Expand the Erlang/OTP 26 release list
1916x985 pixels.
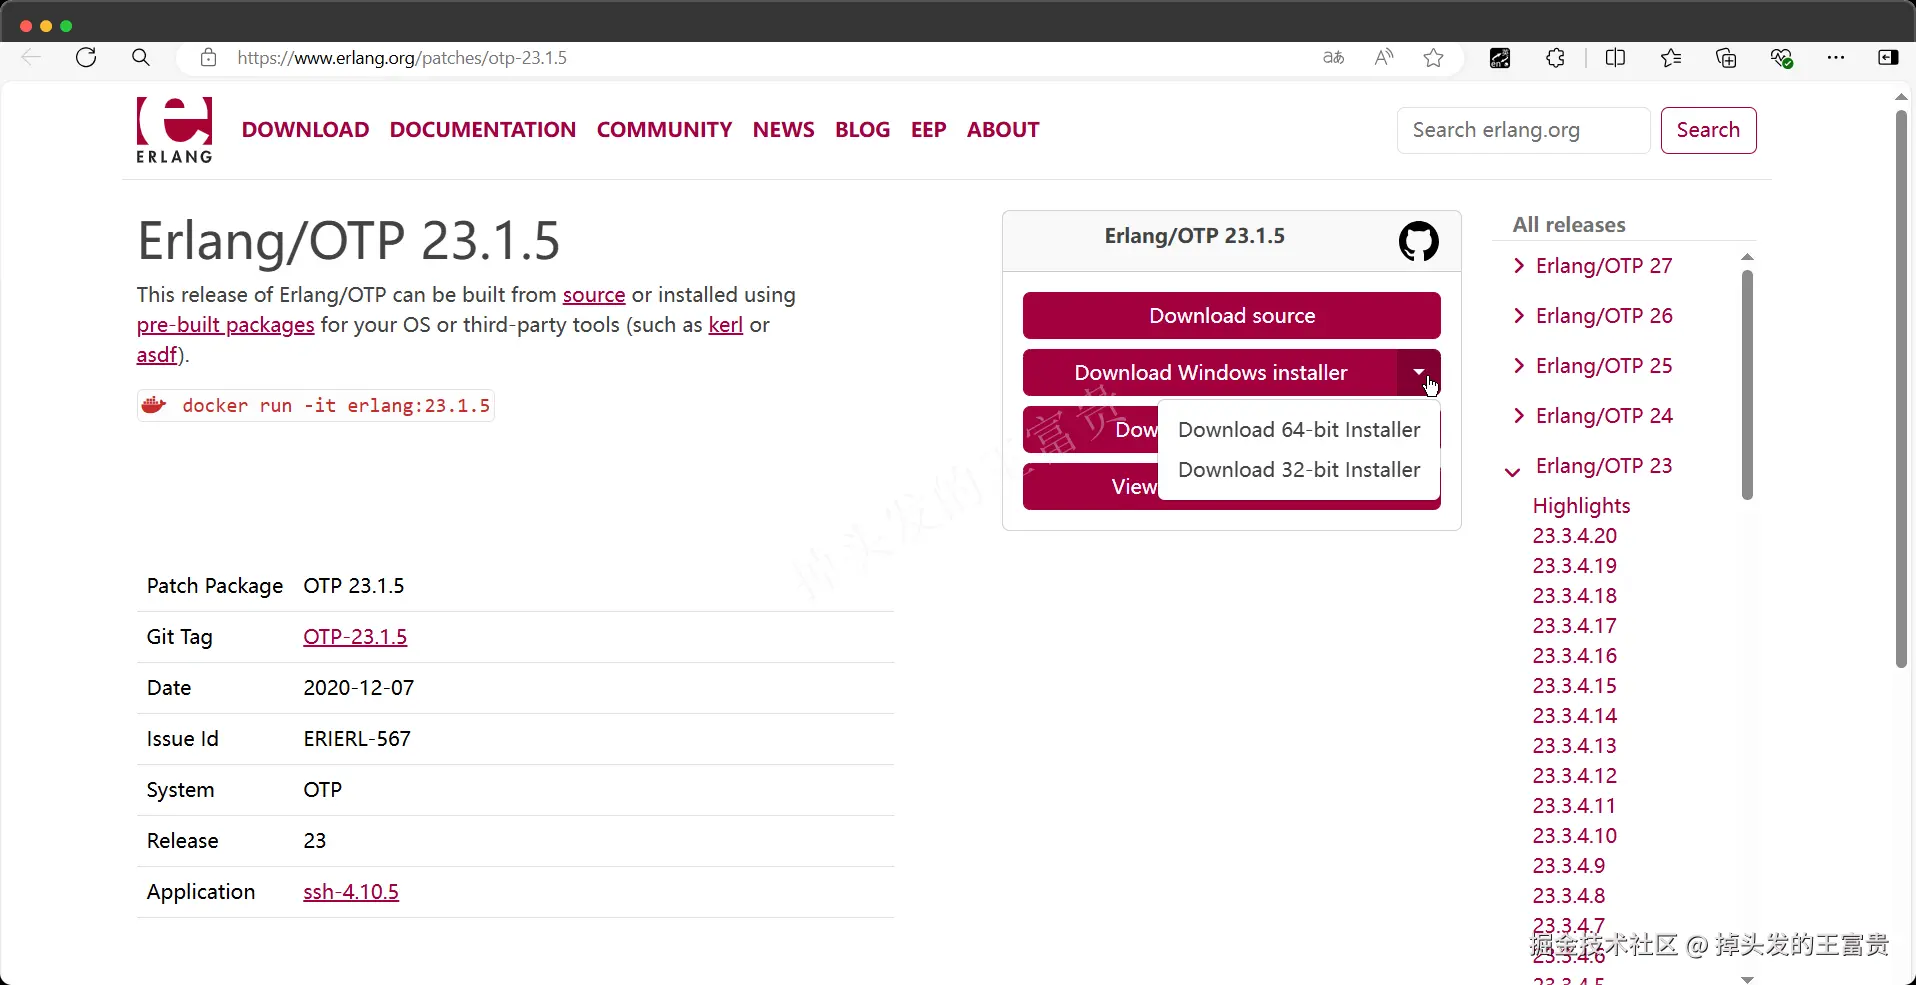click(1519, 315)
